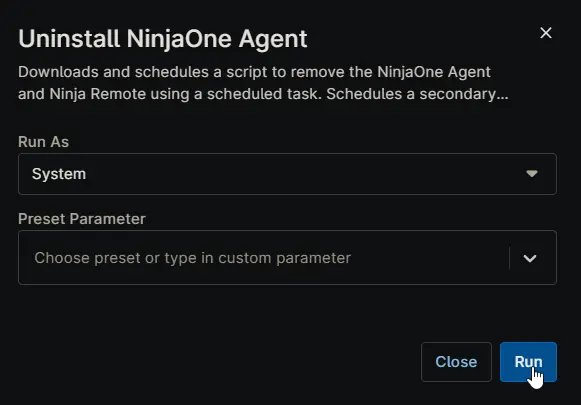
Task: Select the System value text
Action: pyautogui.click(x=59, y=174)
